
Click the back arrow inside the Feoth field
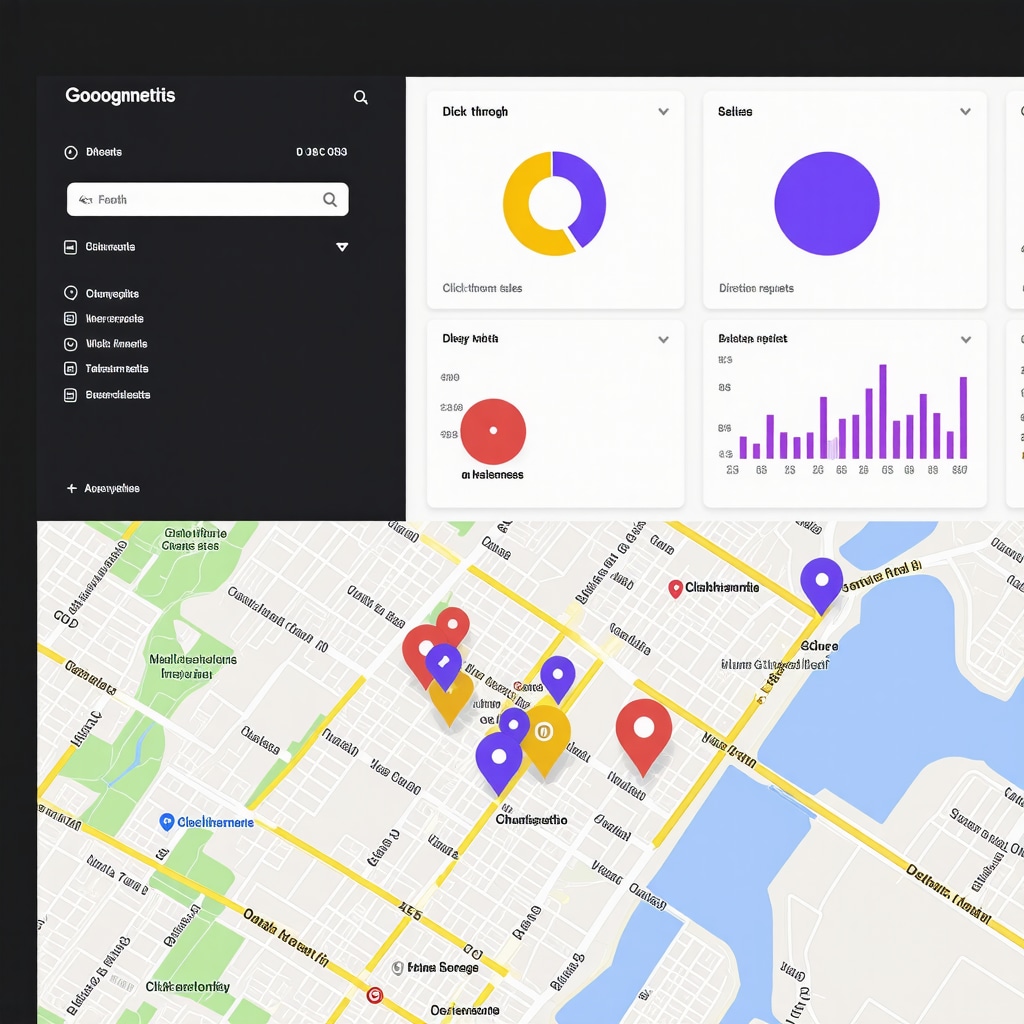click(x=86, y=200)
